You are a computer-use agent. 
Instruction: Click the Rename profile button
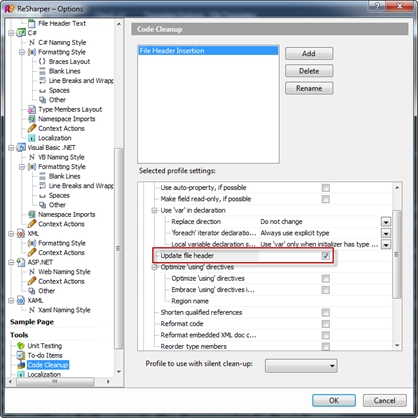pyautogui.click(x=309, y=88)
